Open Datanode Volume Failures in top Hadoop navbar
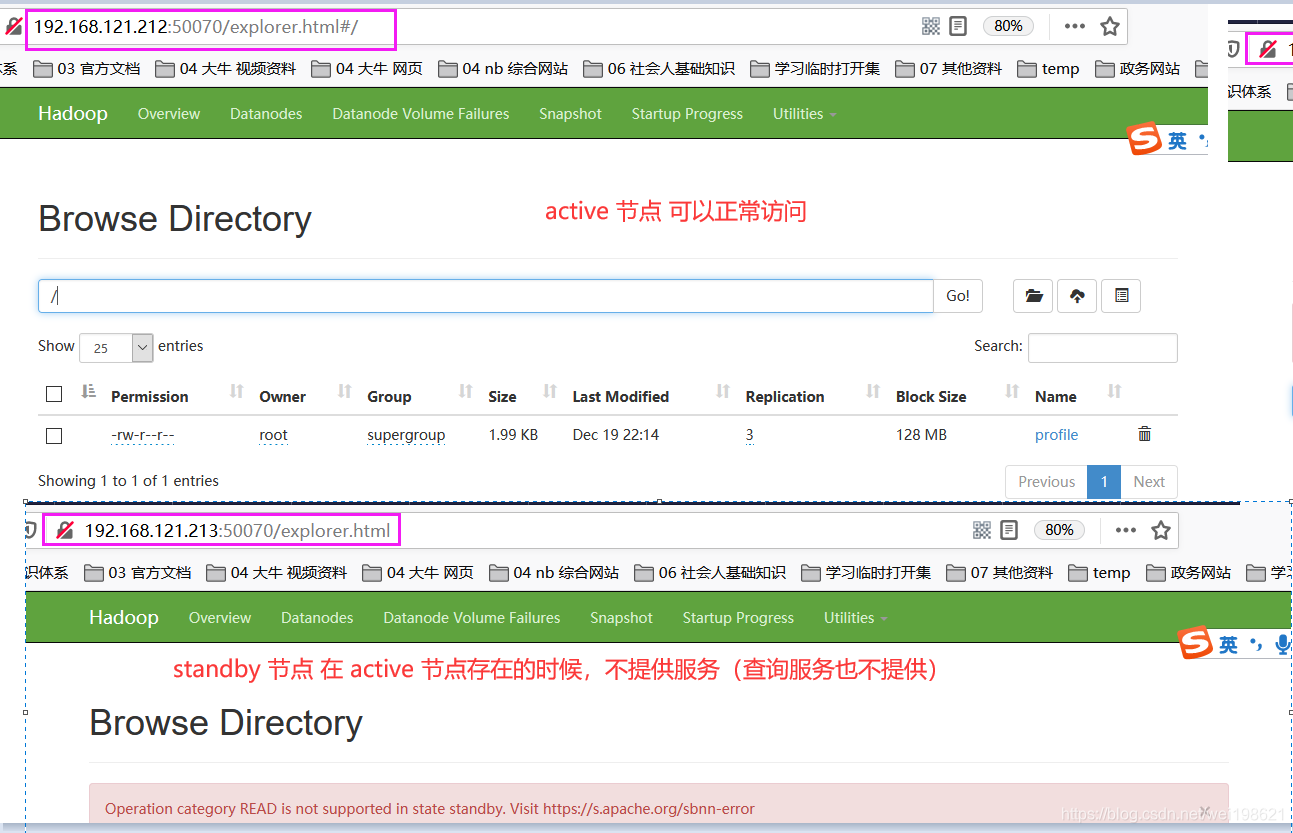Image resolution: width=1293 pixels, height=833 pixels. coord(421,114)
